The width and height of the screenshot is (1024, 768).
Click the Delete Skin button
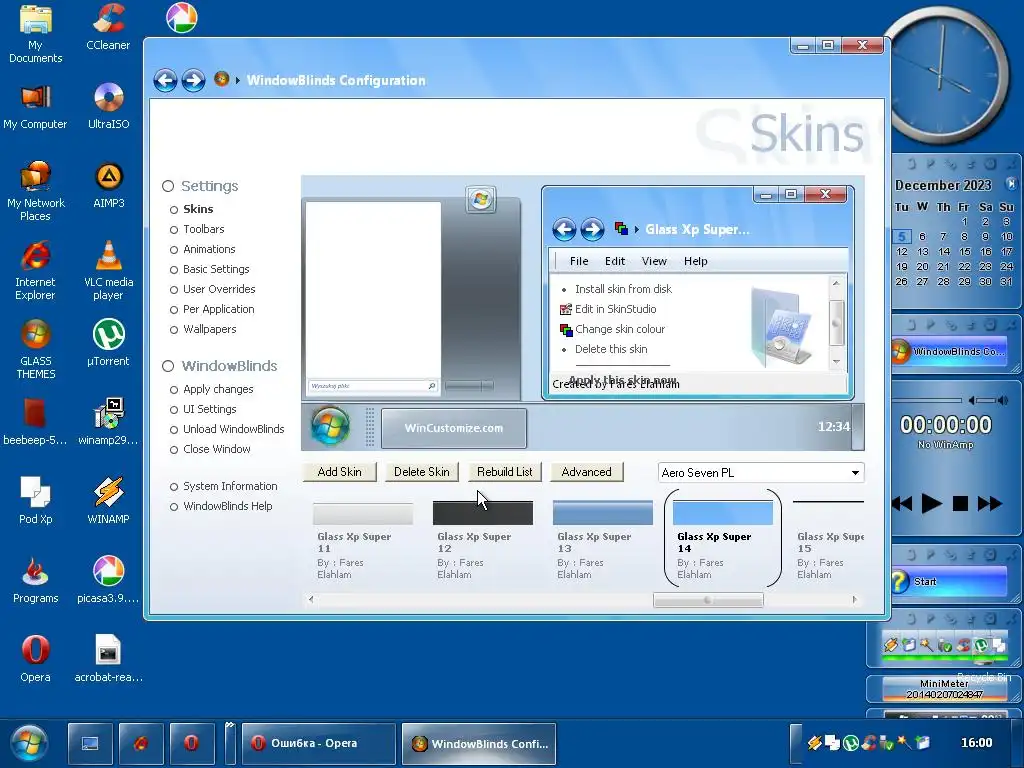(x=422, y=472)
